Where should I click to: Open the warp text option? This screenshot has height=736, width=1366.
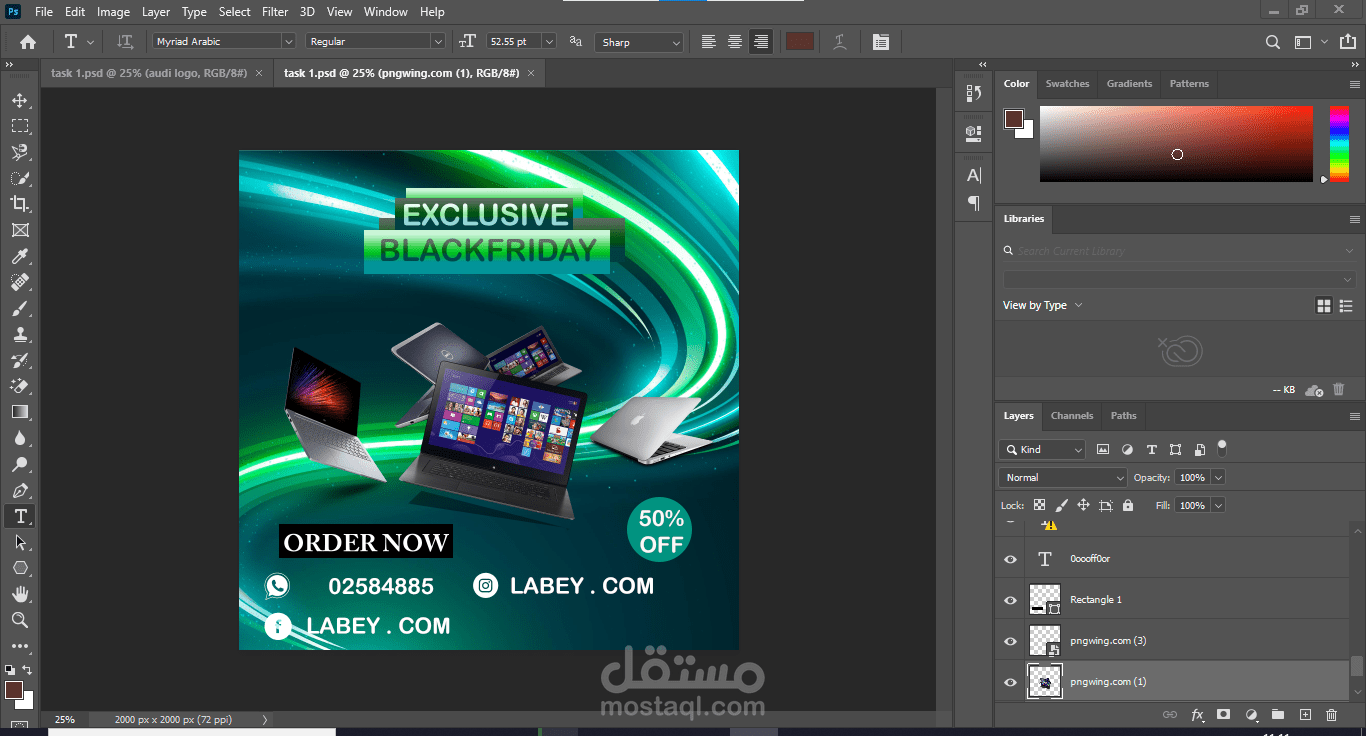840,42
